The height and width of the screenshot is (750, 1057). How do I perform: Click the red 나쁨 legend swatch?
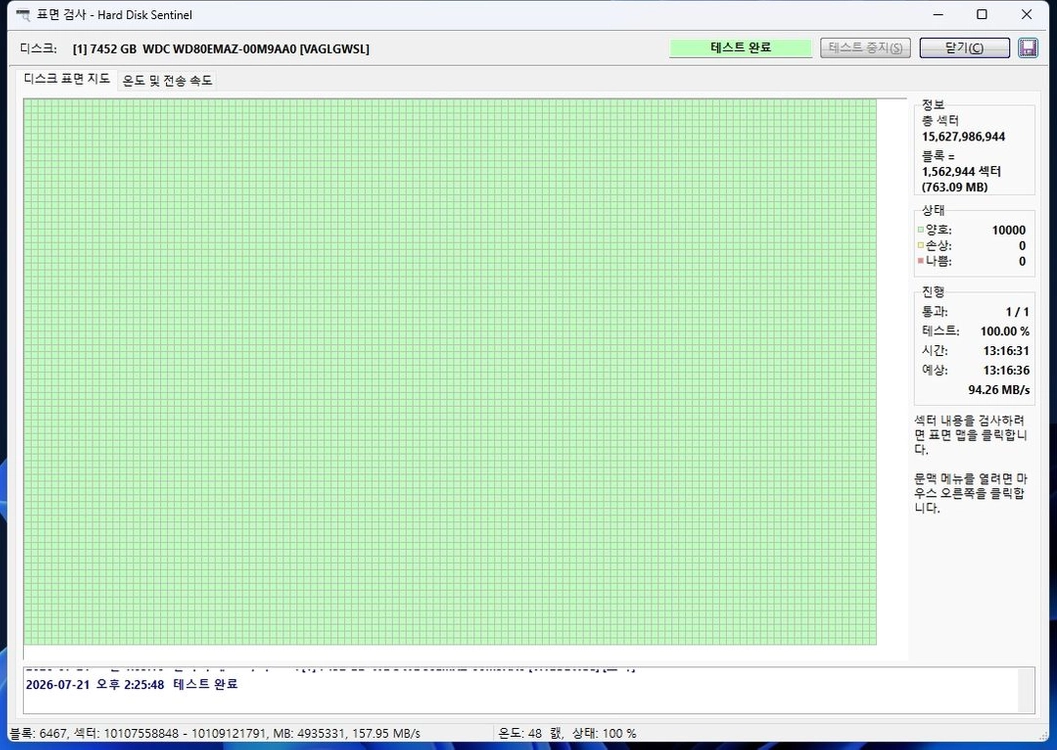[x=920, y=261]
